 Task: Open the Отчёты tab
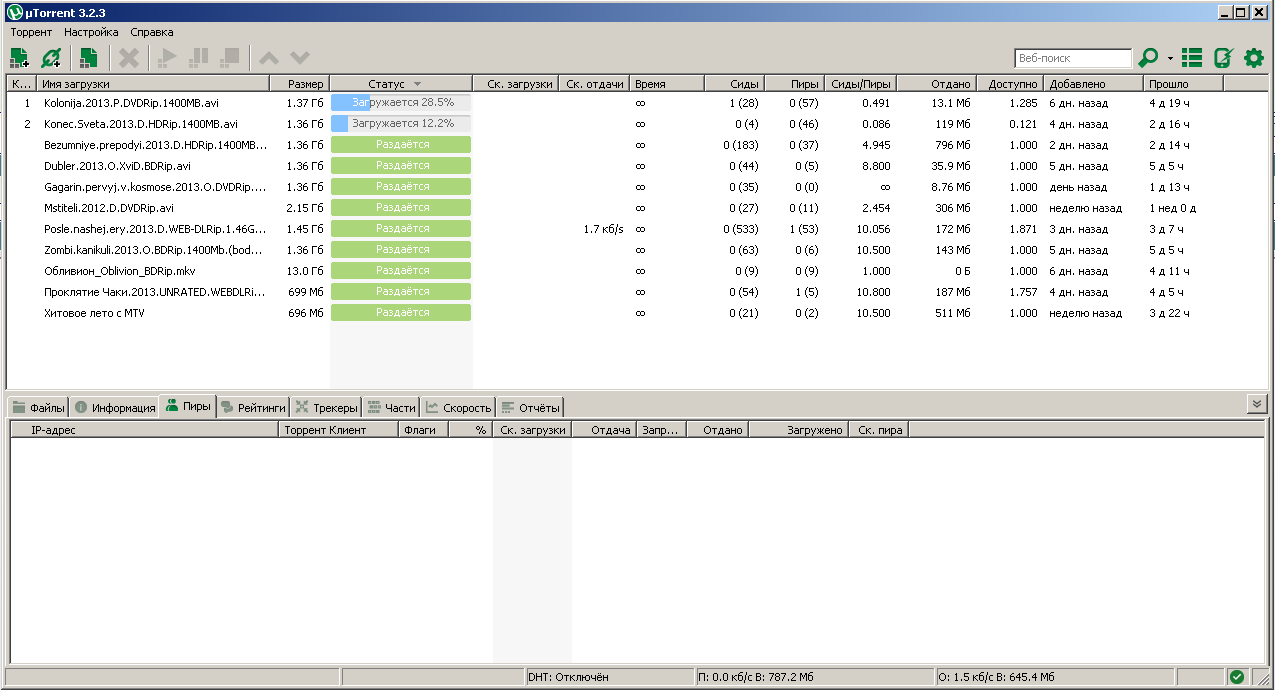530,407
